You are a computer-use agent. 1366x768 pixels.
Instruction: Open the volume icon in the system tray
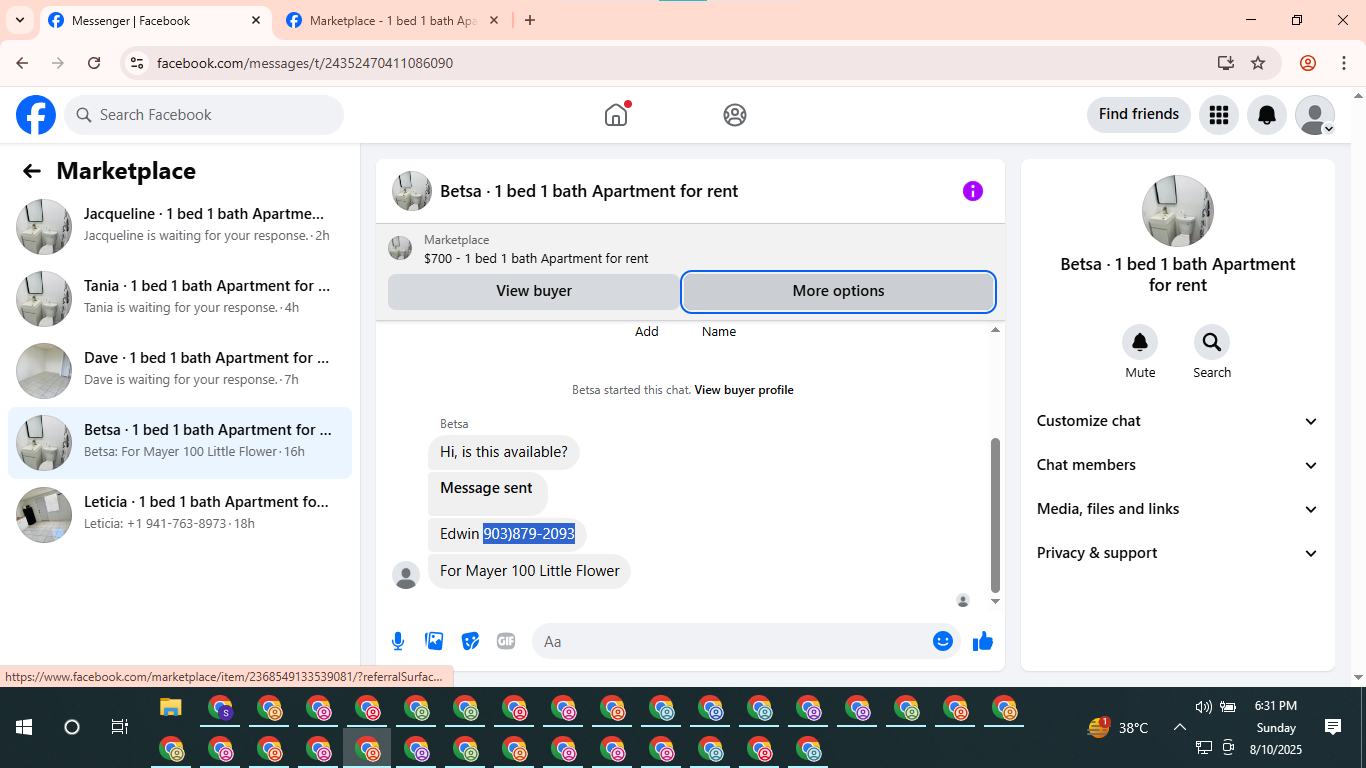[x=1203, y=707]
